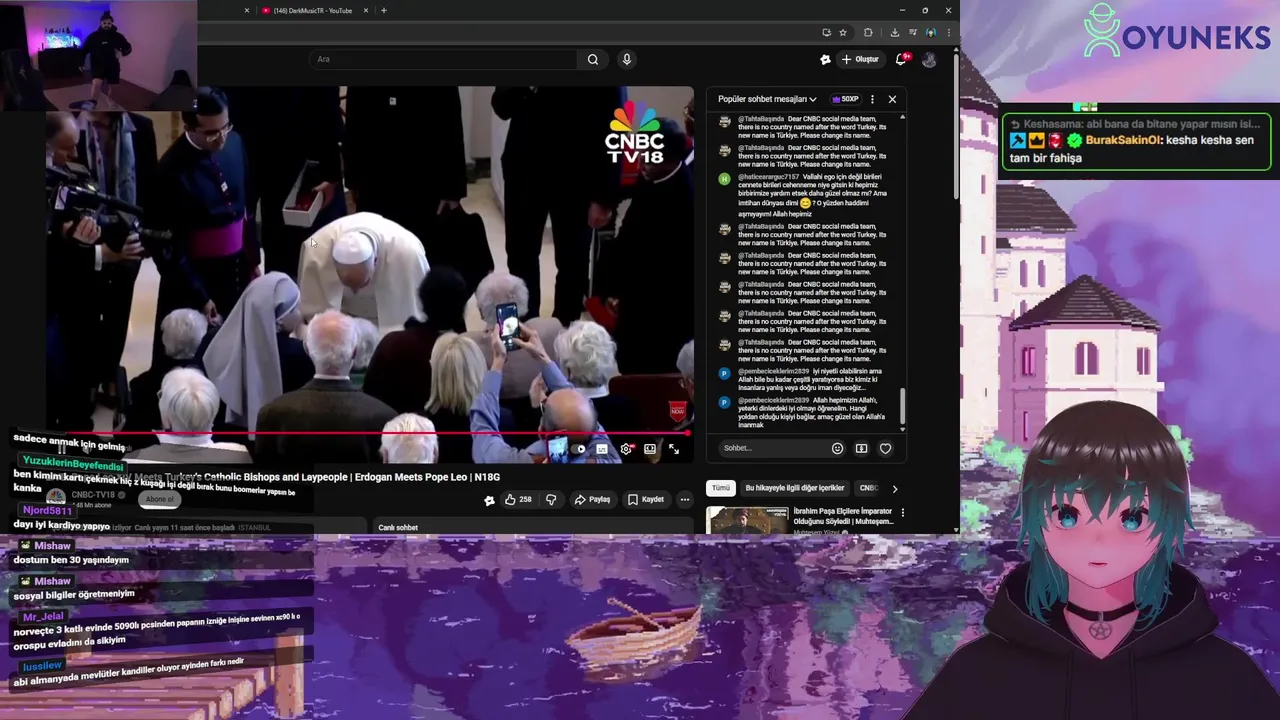
Task: Open the emoji picker in the chat box
Action: click(x=838, y=448)
